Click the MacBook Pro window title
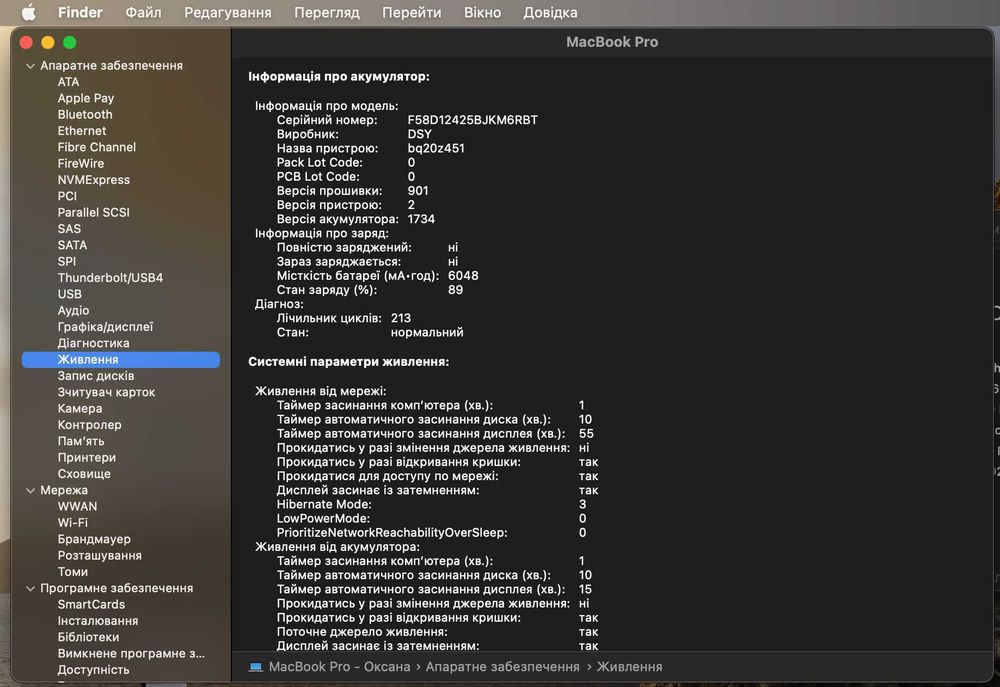1000x687 pixels. coord(612,42)
